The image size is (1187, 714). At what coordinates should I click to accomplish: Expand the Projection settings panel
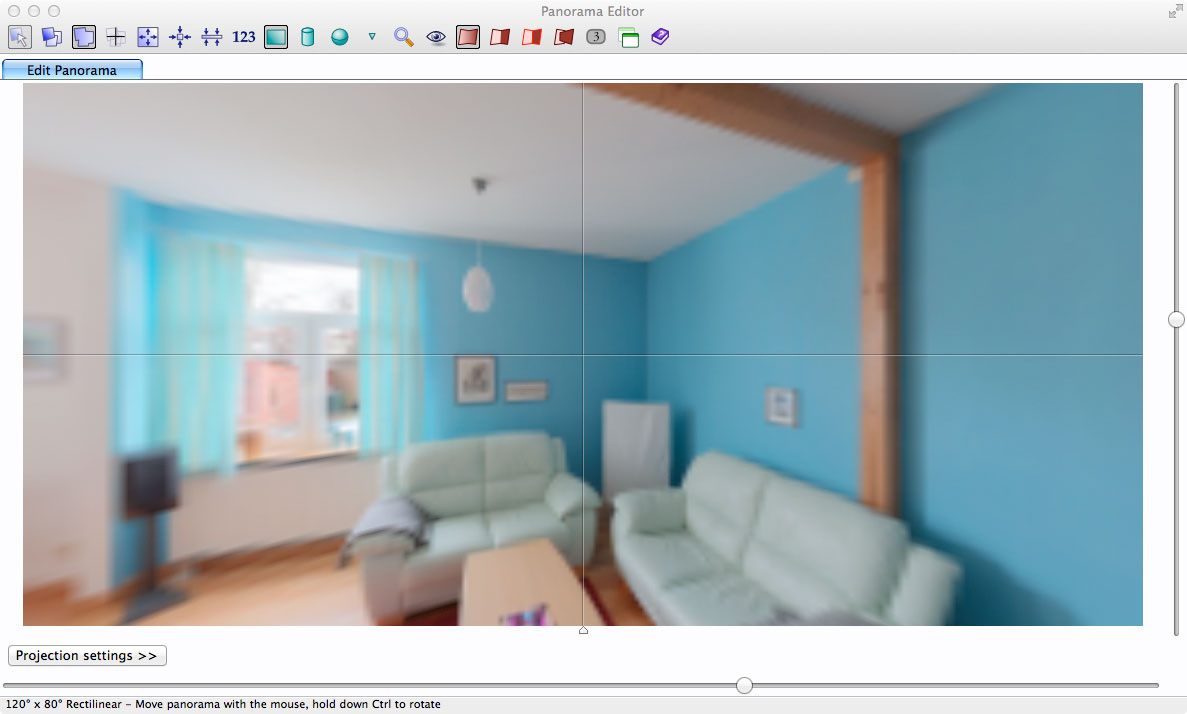click(87, 656)
